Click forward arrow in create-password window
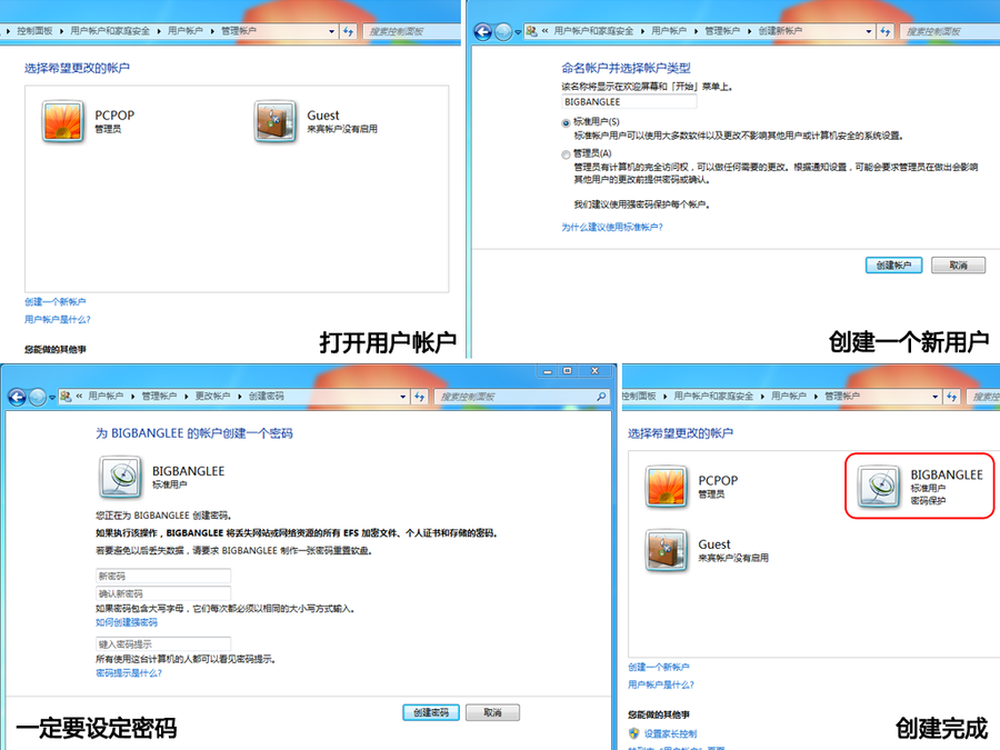 coord(38,397)
